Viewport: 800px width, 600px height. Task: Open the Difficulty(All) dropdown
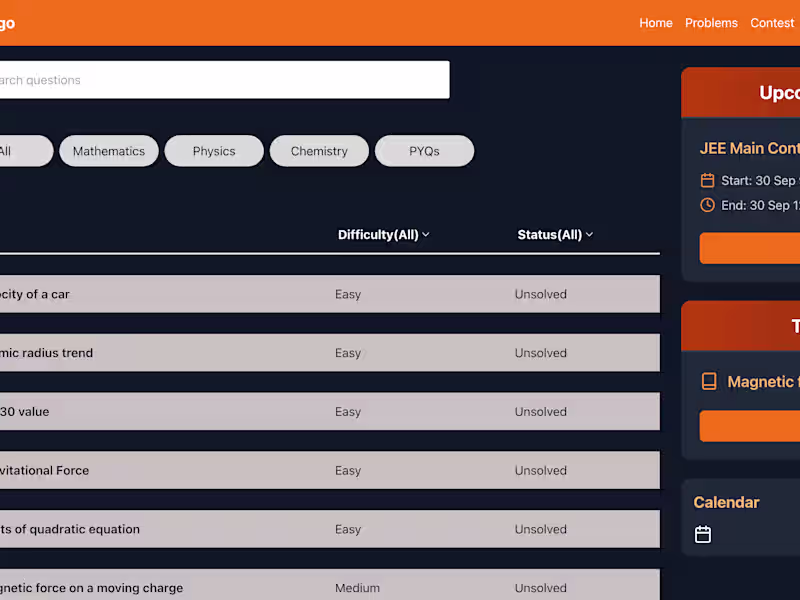click(x=383, y=235)
